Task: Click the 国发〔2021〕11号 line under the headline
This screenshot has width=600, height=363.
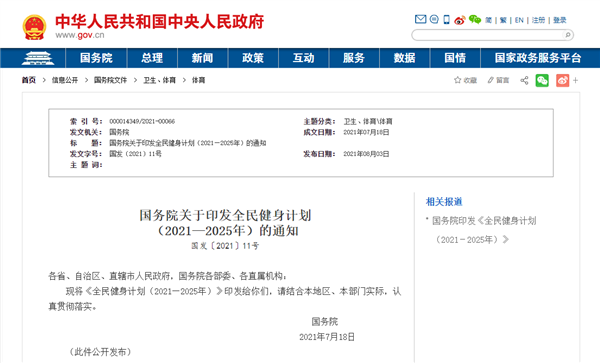Action: coord(225,246)
